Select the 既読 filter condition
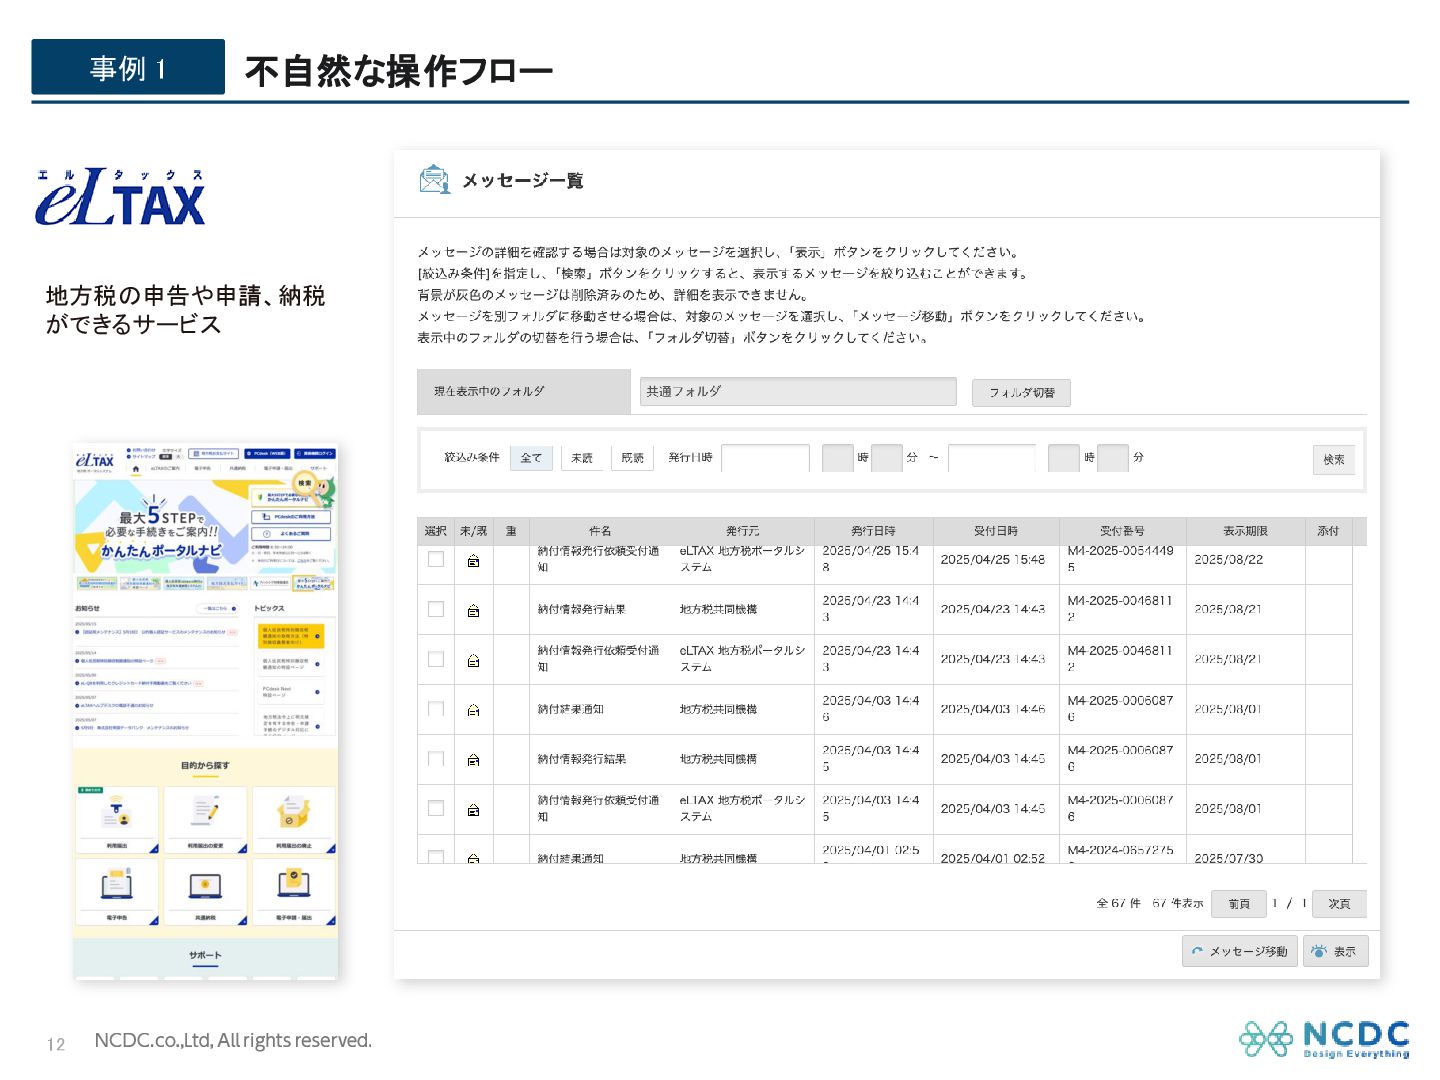Screen dimensions: 1440x1080 click(x=633, y=458)
